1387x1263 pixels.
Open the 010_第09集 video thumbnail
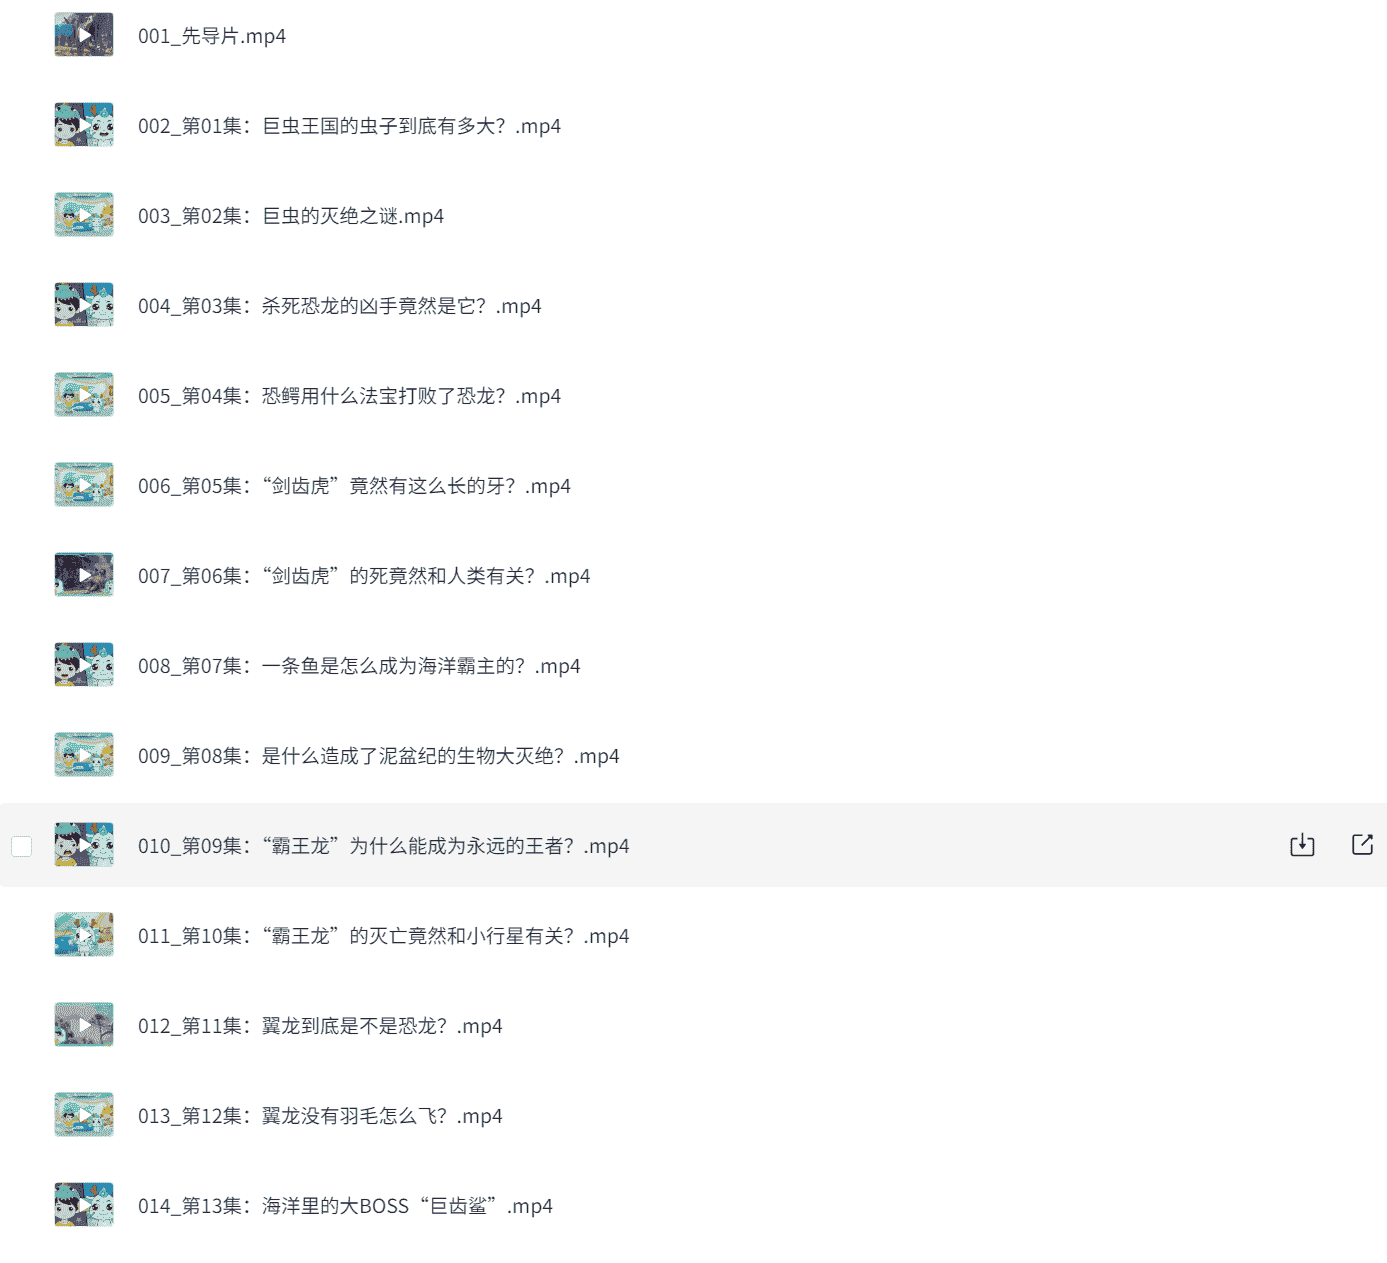click(x=84, y=845)
